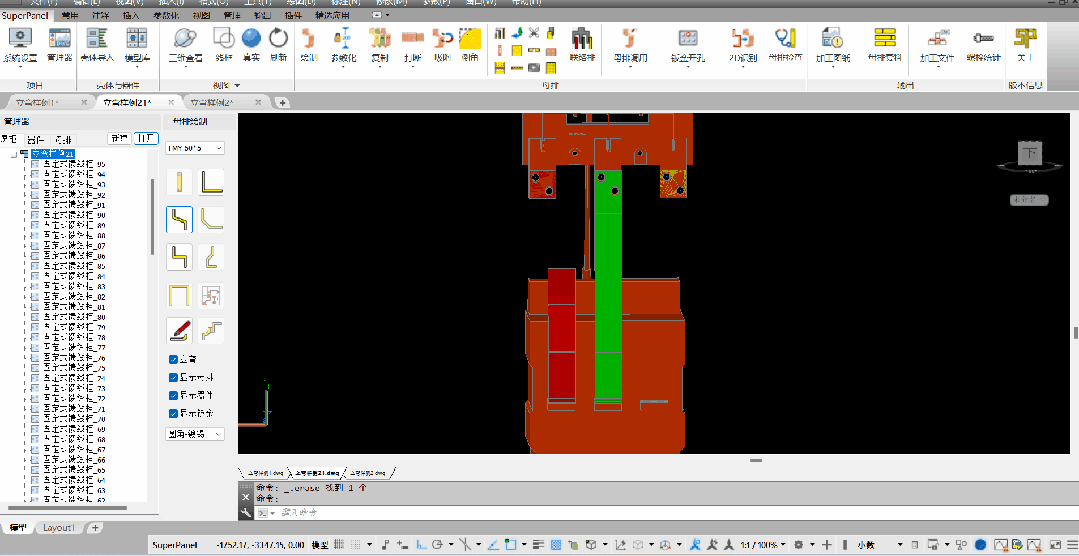Uncheck the bottom checkbox above lower dropdown
This screenshot has height=556, width=1079.
click(x=173, y=413)
